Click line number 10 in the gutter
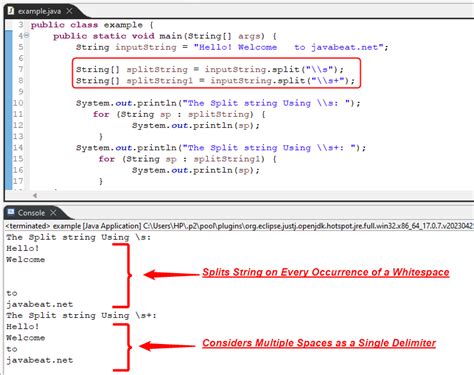Image resolution: width=474 pixels, height=375 pixels. 18,103
